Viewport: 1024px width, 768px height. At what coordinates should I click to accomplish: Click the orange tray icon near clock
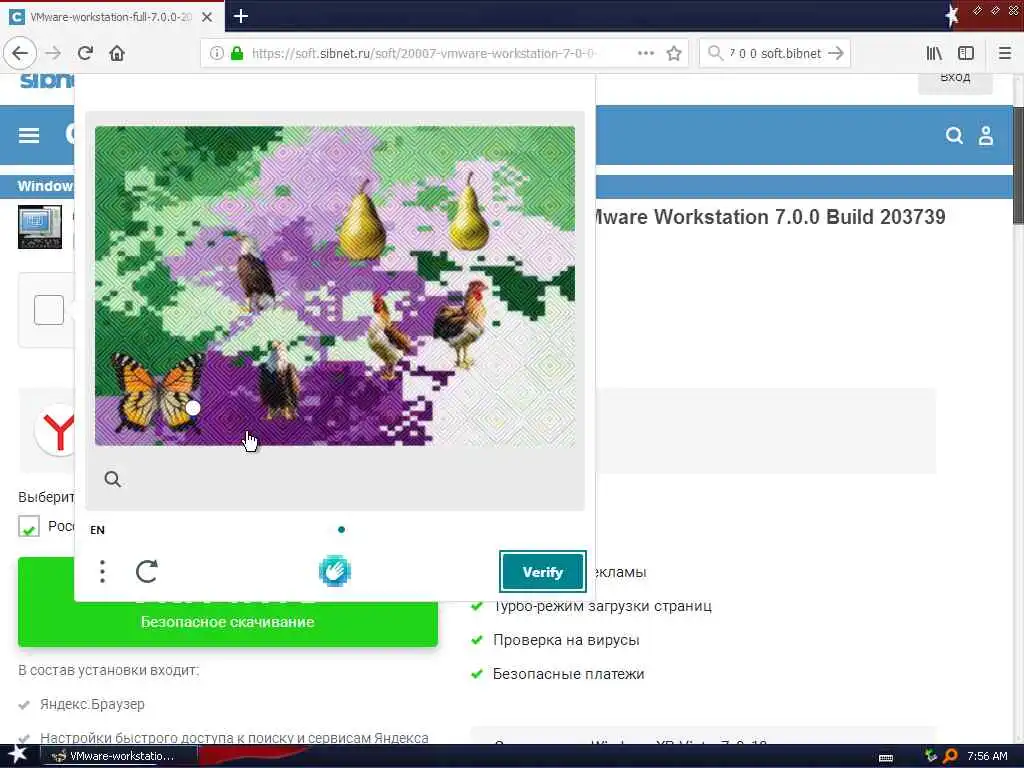pyautogui.click(x=950, y=756)
